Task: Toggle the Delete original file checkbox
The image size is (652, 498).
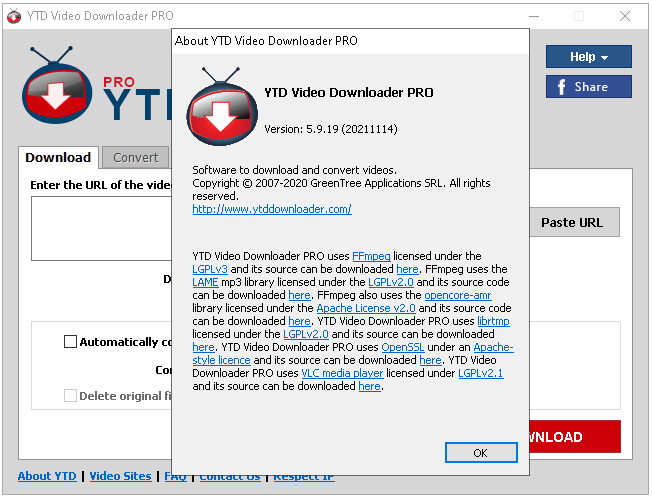Action: coord(70,395)
